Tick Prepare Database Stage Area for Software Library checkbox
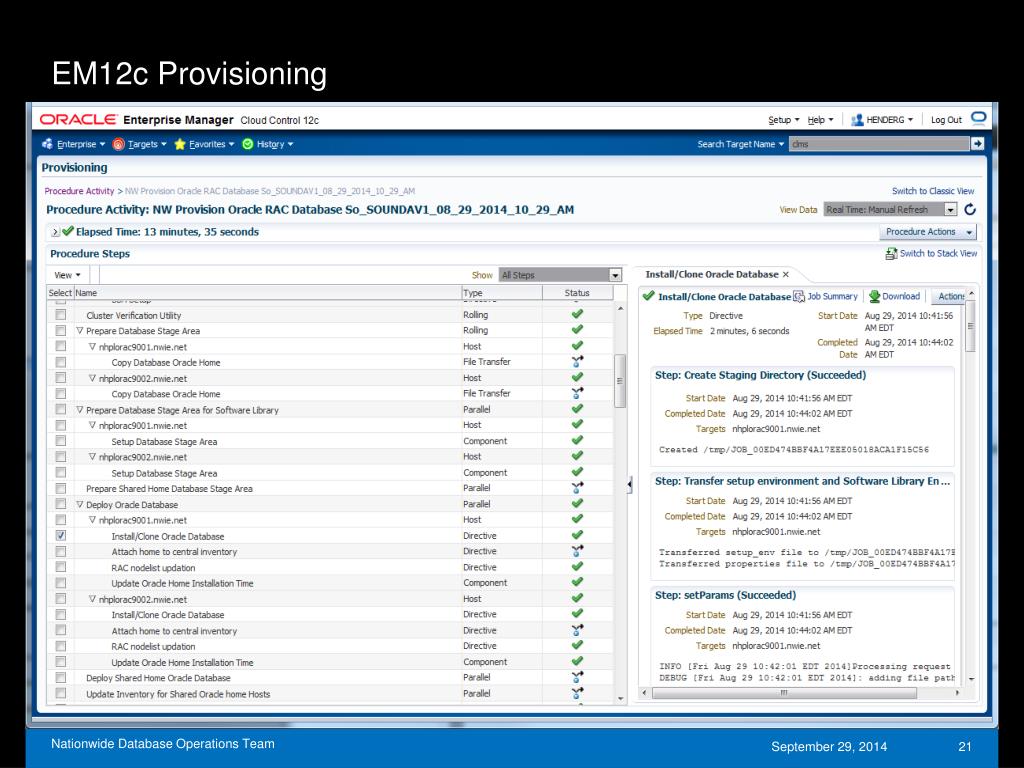The width and height of the screenshot is (1024, 768). tap(61, 409)
